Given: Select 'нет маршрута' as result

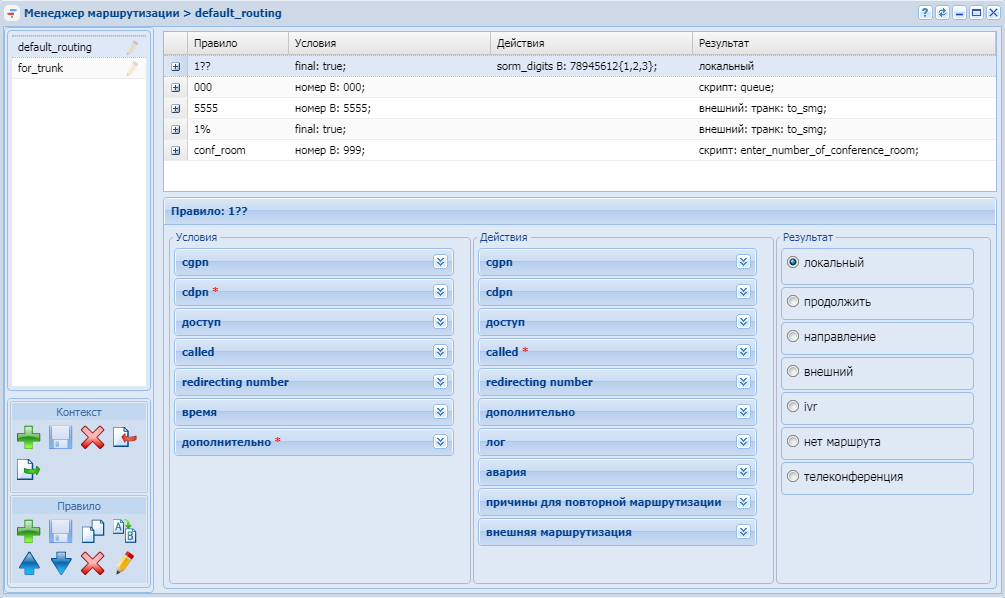Looking at the screenshot, I should coord(794,441).
